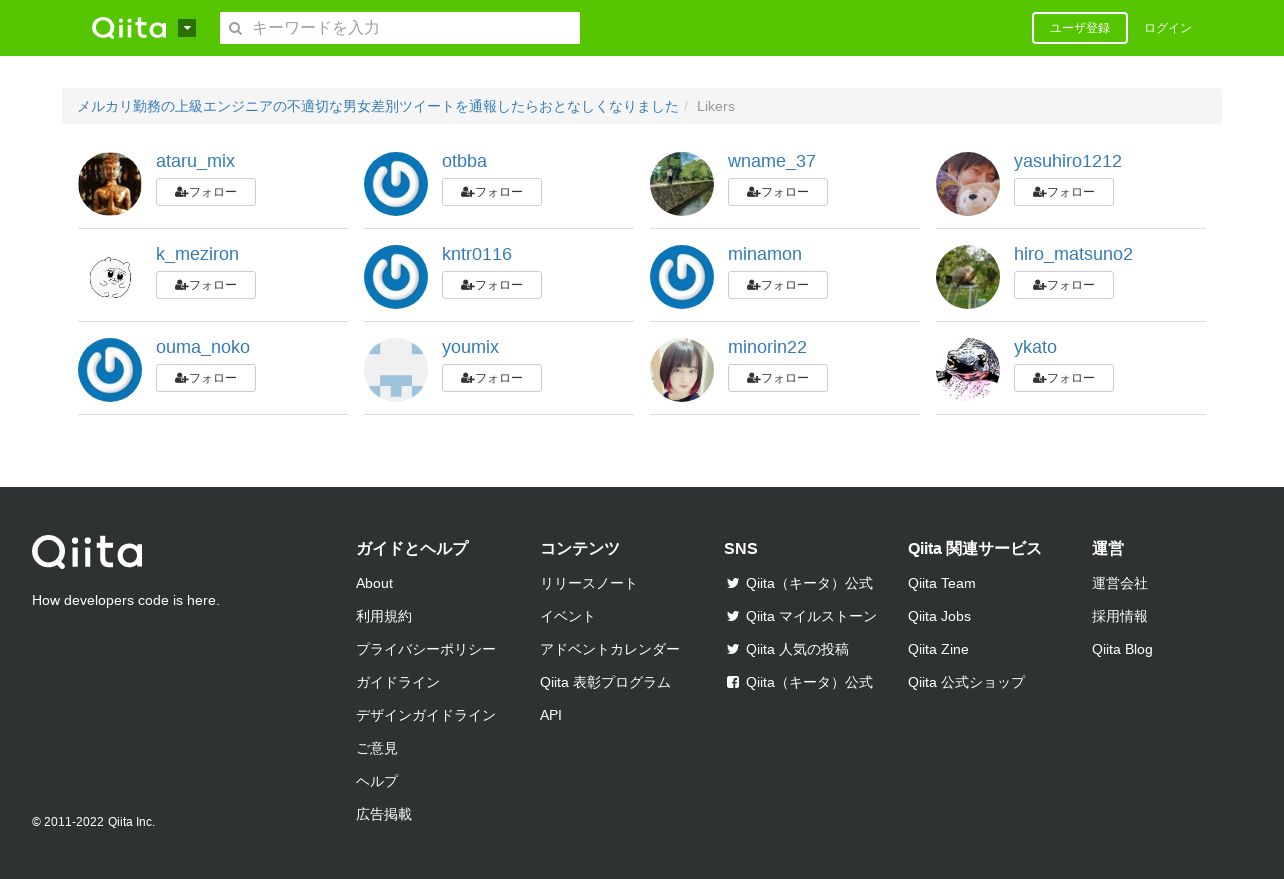Open the wname_37 profile link
The image size is (1284, 879).
click(772, 161)
